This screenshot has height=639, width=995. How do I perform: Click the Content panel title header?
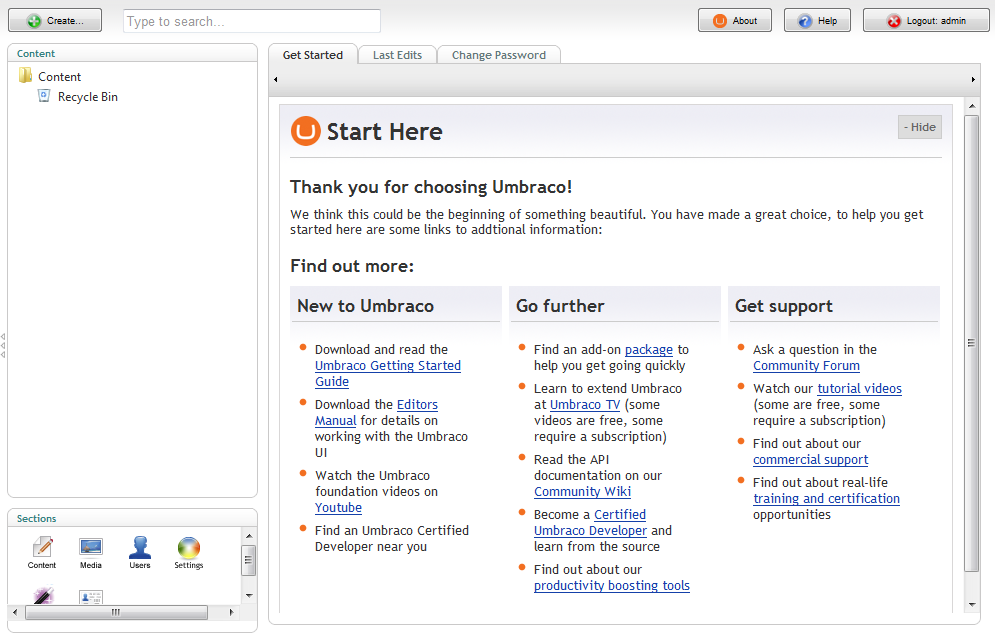coord(36,53)
